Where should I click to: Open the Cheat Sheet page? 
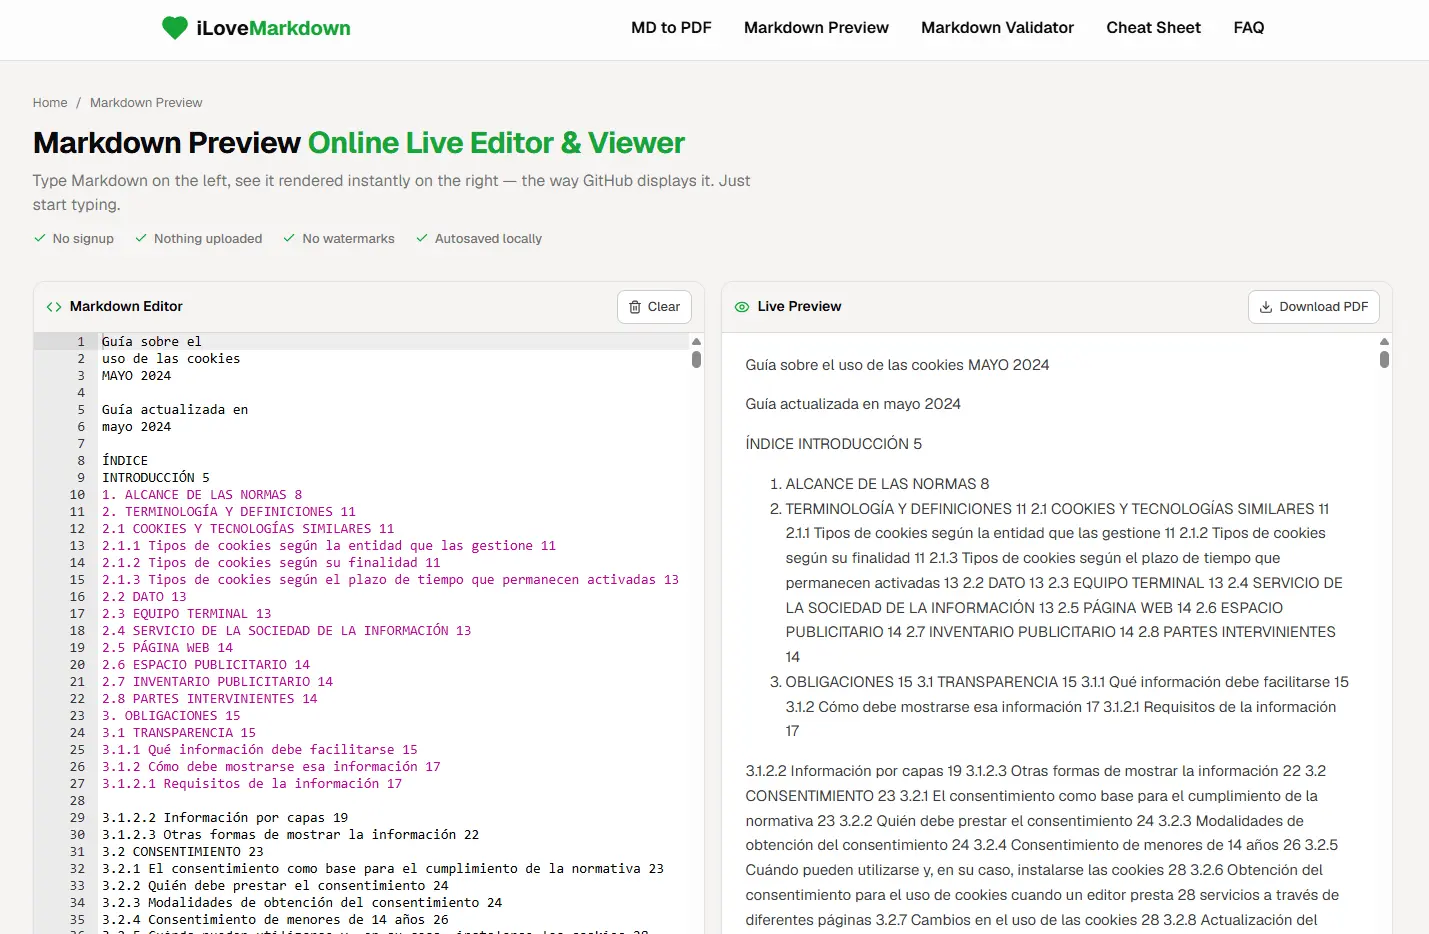pos(1153,28)
